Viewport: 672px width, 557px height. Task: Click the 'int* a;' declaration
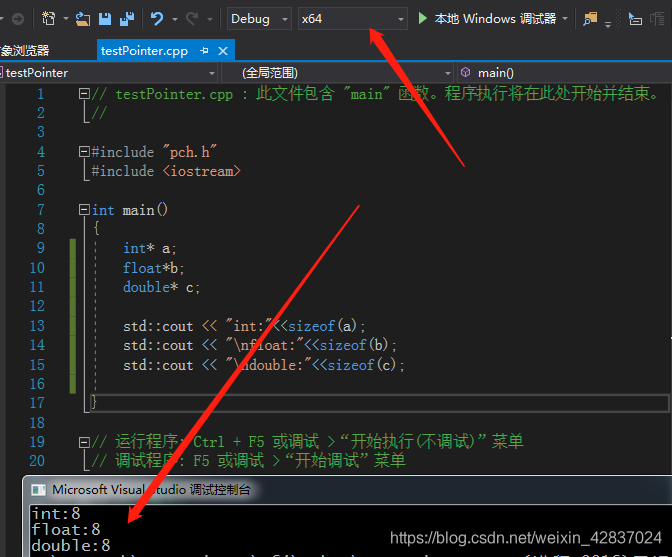[150, 248]
